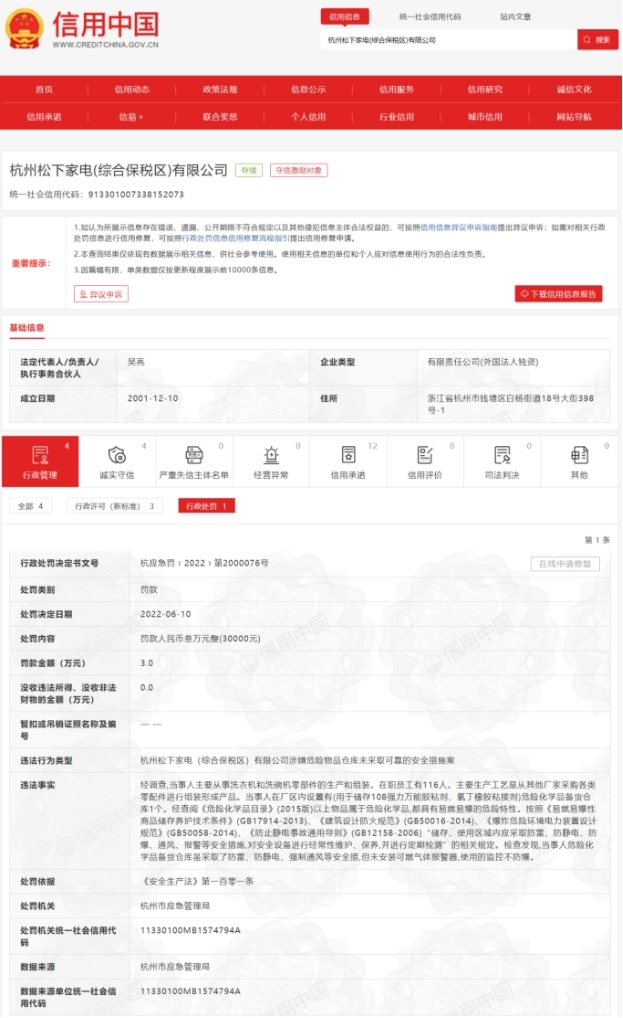Click the Credit China national emblem logo

click(x=24, y=28)
